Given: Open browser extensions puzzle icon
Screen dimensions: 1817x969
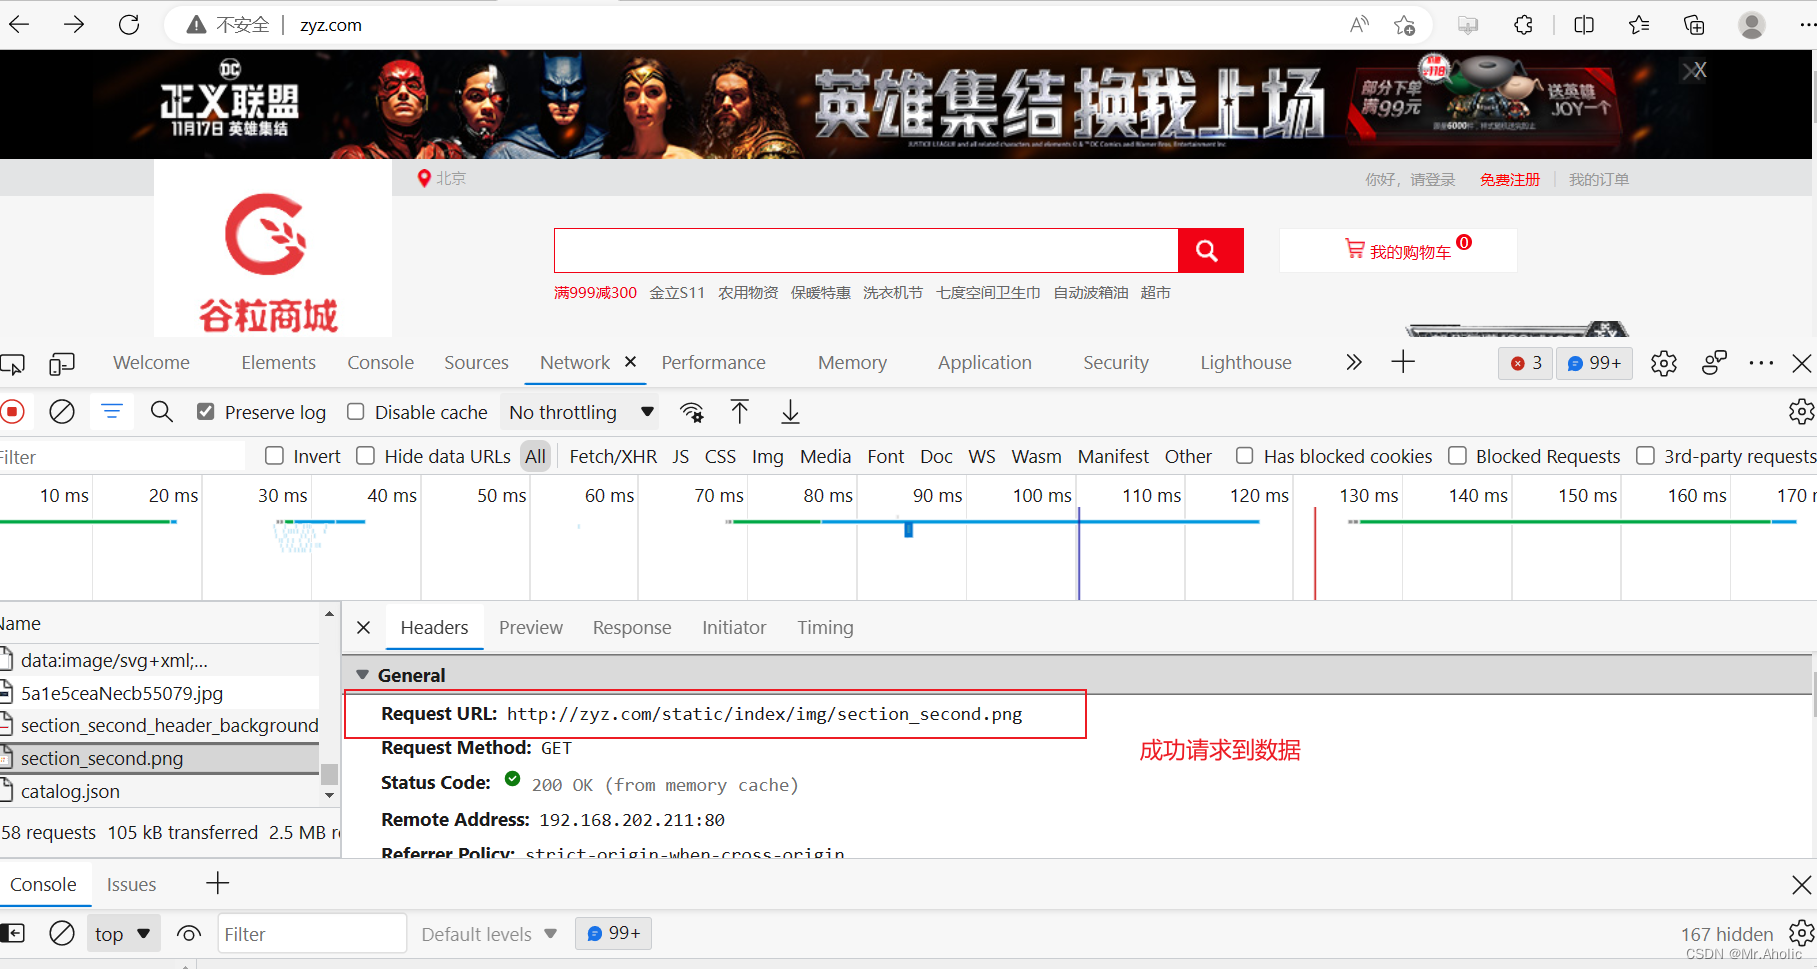Looking at the screenshot, I should click(x=1523, y=25).
